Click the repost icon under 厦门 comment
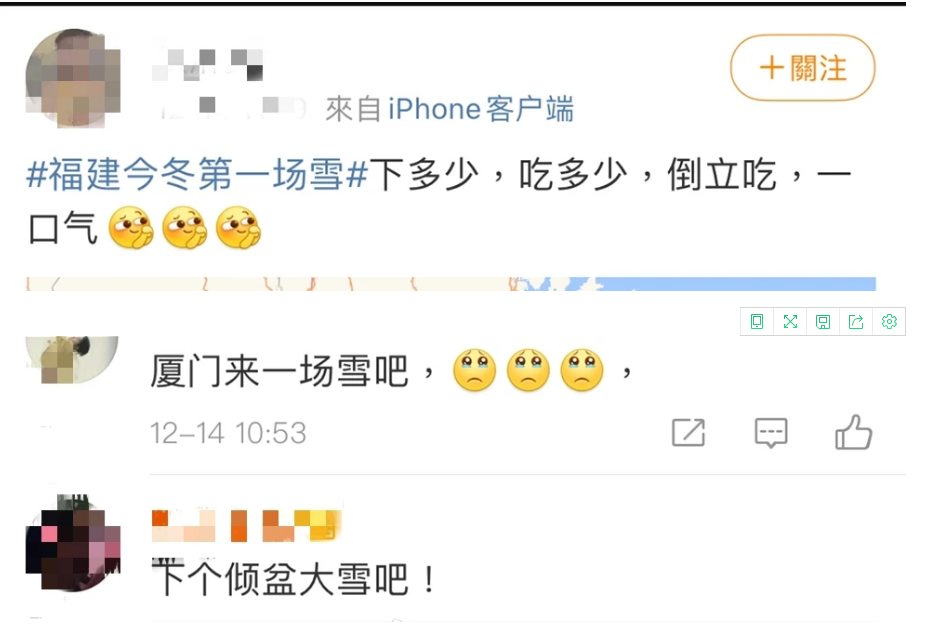Viewport: 925px width, 638px height. pyautogui.click(x=688, y=433)
